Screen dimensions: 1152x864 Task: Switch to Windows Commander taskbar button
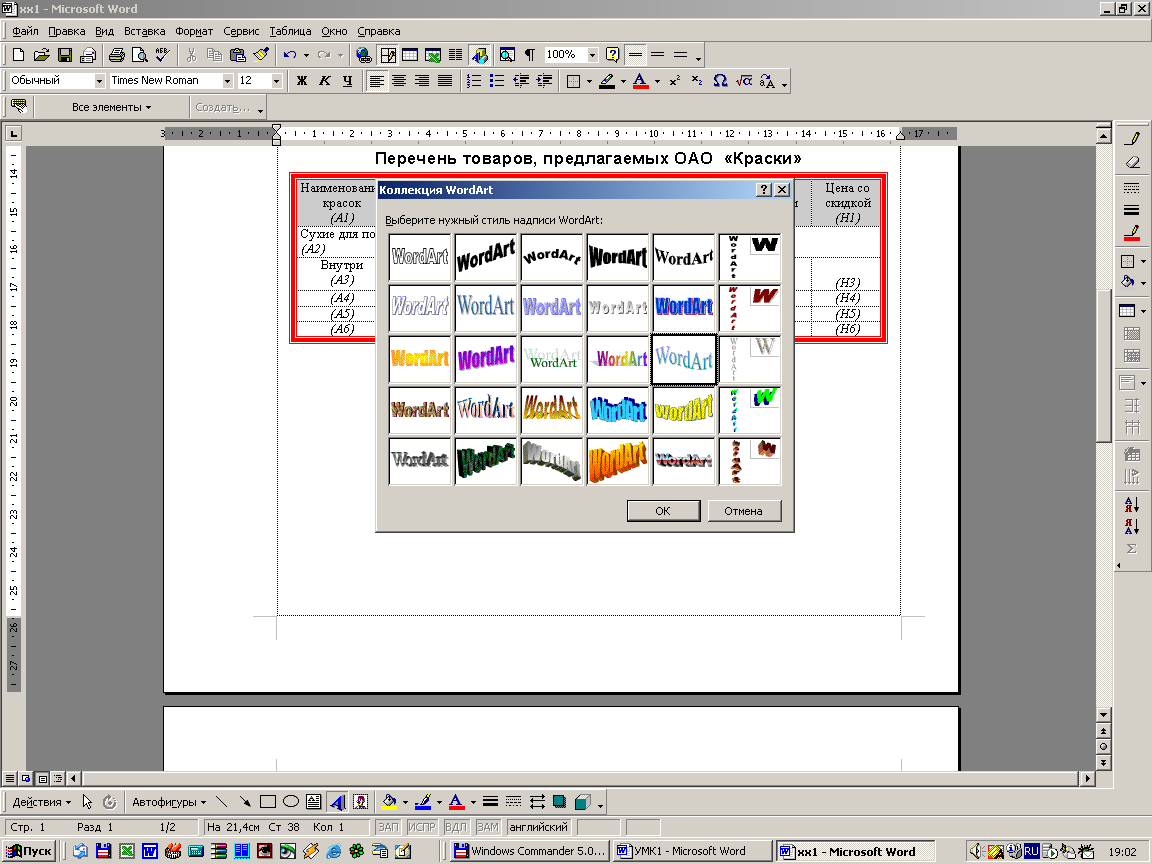[530, 851]
